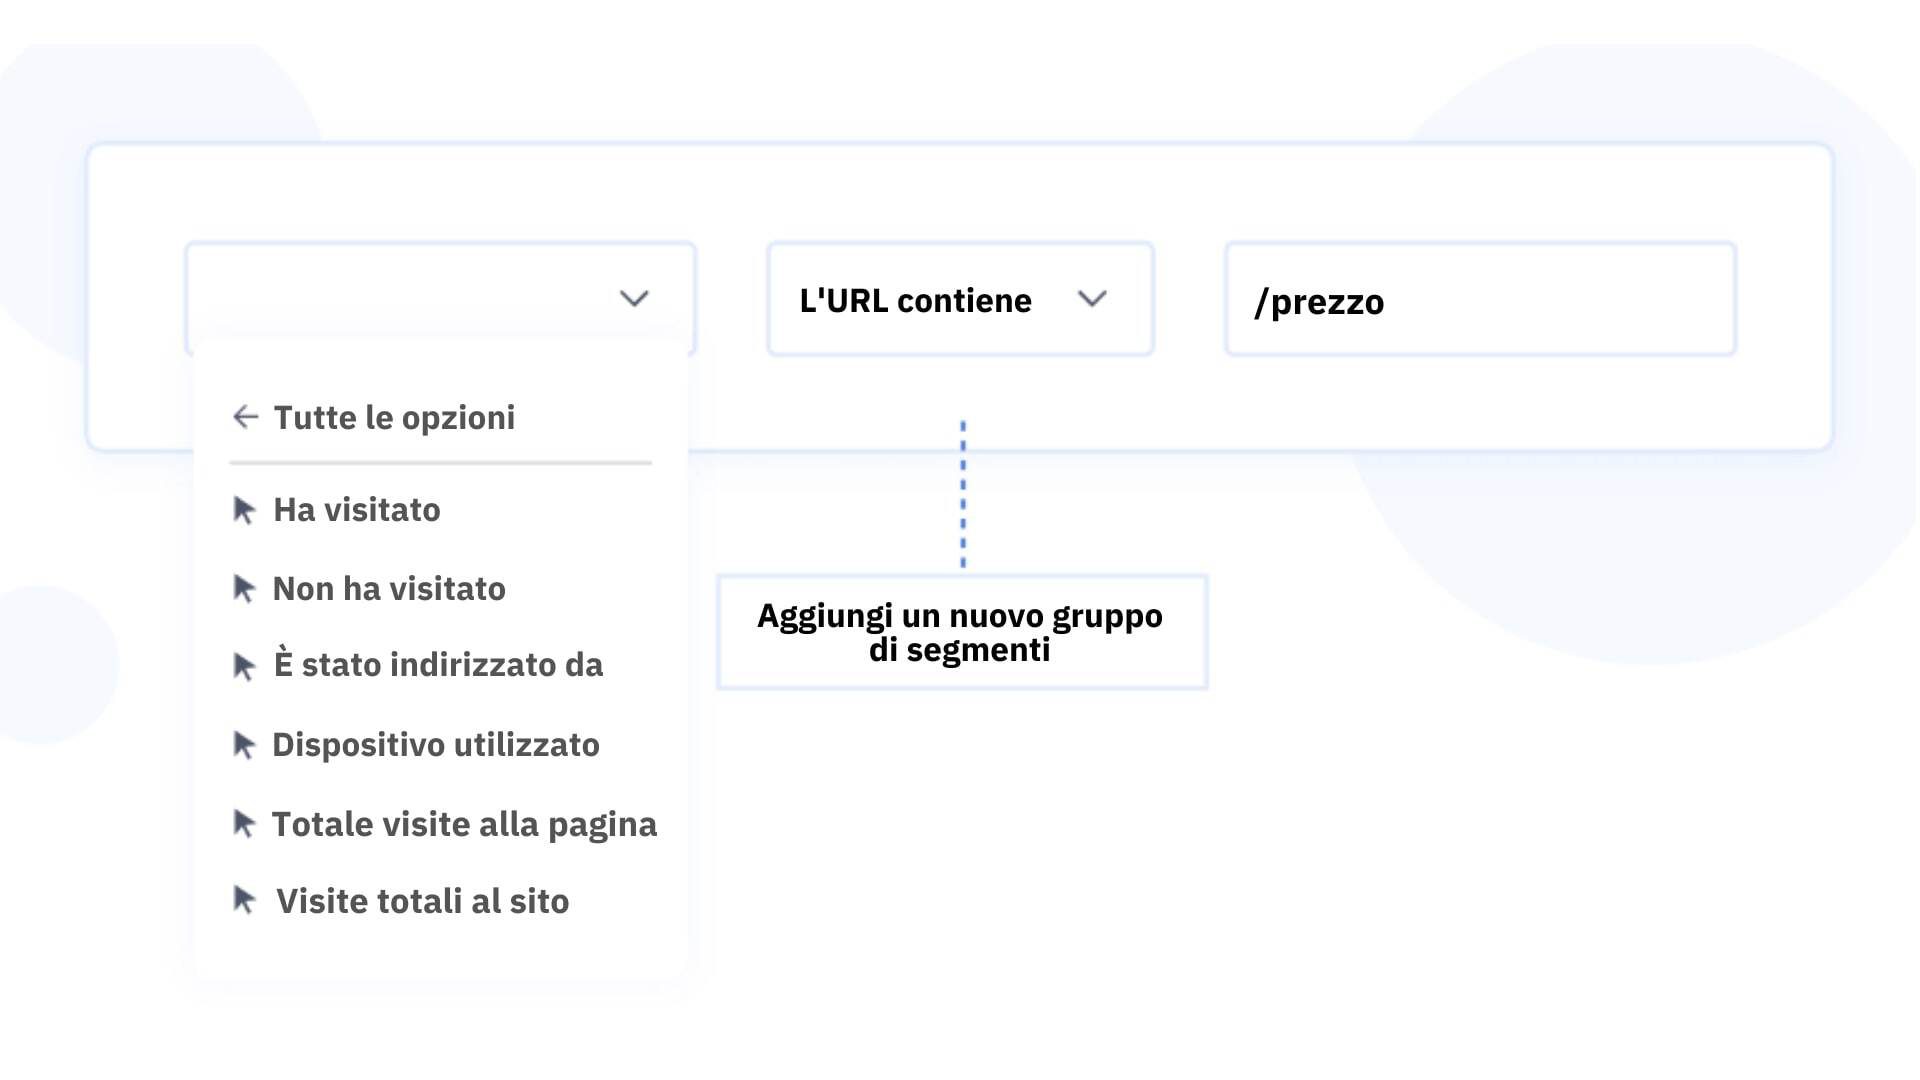Image resolution: width=1920 pixels, height=1080 pixels.
Task: Expand the L'URL contiene dropdown chevron
Action: click(x=1092, y=299)
